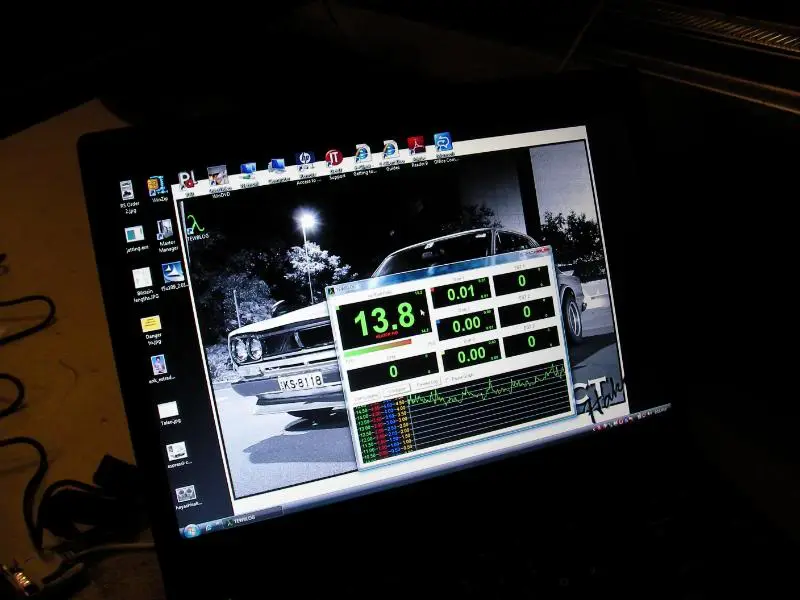Click the TEWBLOG window title bar icon
Image resolution: width=800 pixels, height=600 pixels.
tap(332, 291)
